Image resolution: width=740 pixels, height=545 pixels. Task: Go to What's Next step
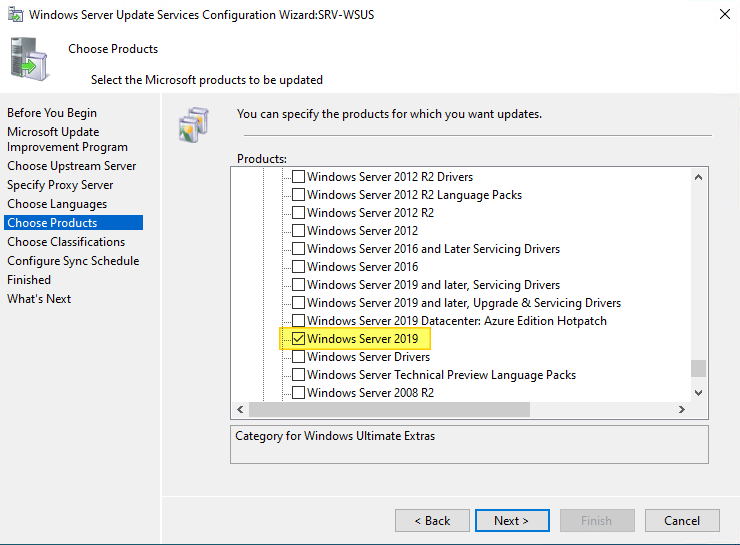pyautogui.click(x=39, y=299)
